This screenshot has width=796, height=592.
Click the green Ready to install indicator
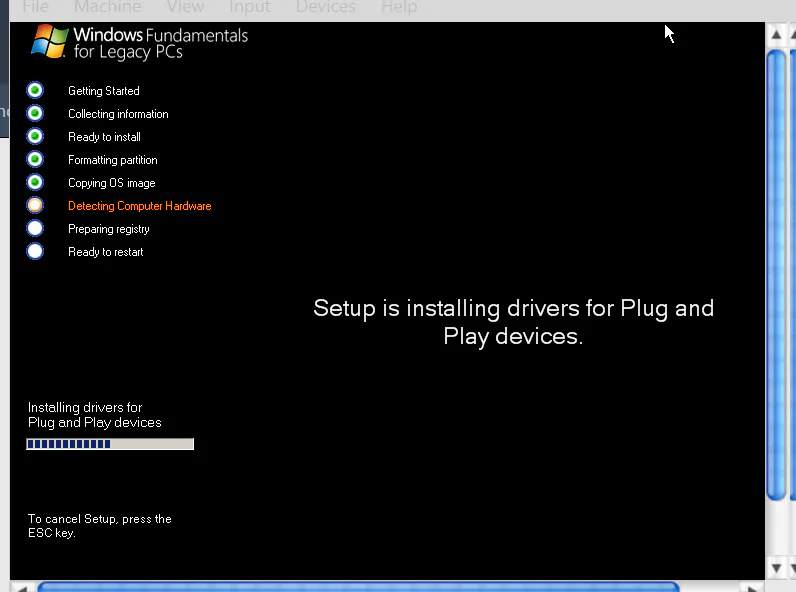pos(35,136)
